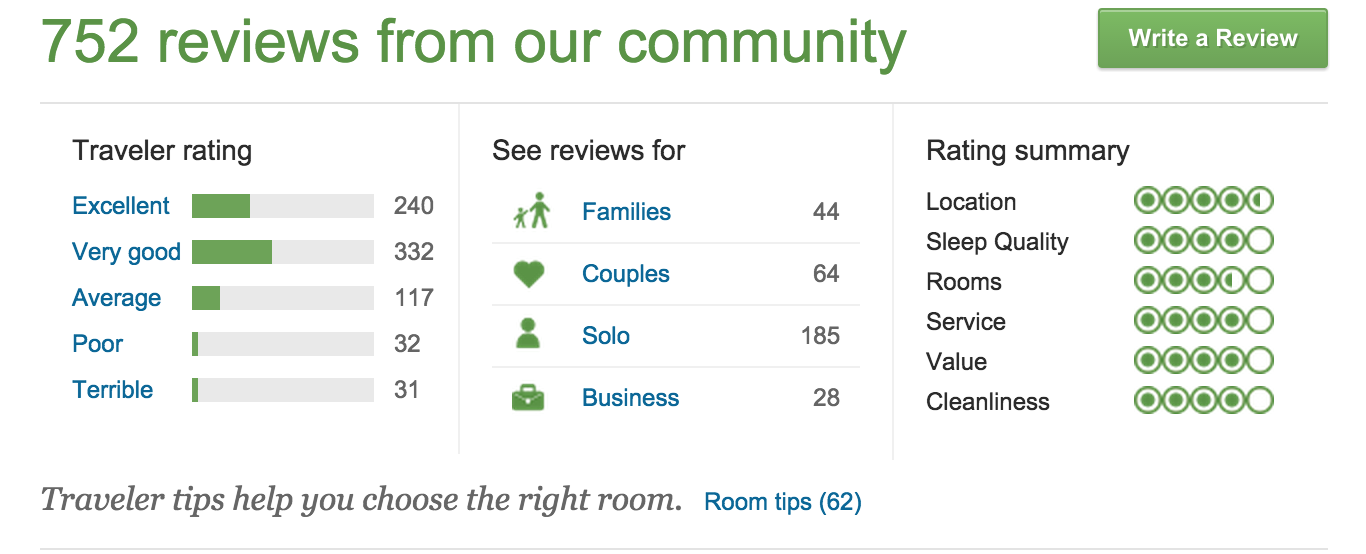Filter reviews by Excellent rating
Image resolution: width=1366 pixels, height=554 pixels.
click(x=121, y=206)
